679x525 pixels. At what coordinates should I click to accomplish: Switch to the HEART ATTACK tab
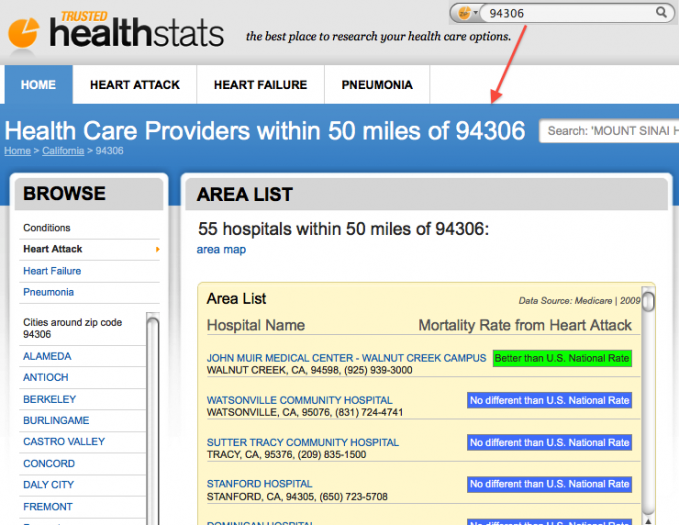(x=135, y=84)
